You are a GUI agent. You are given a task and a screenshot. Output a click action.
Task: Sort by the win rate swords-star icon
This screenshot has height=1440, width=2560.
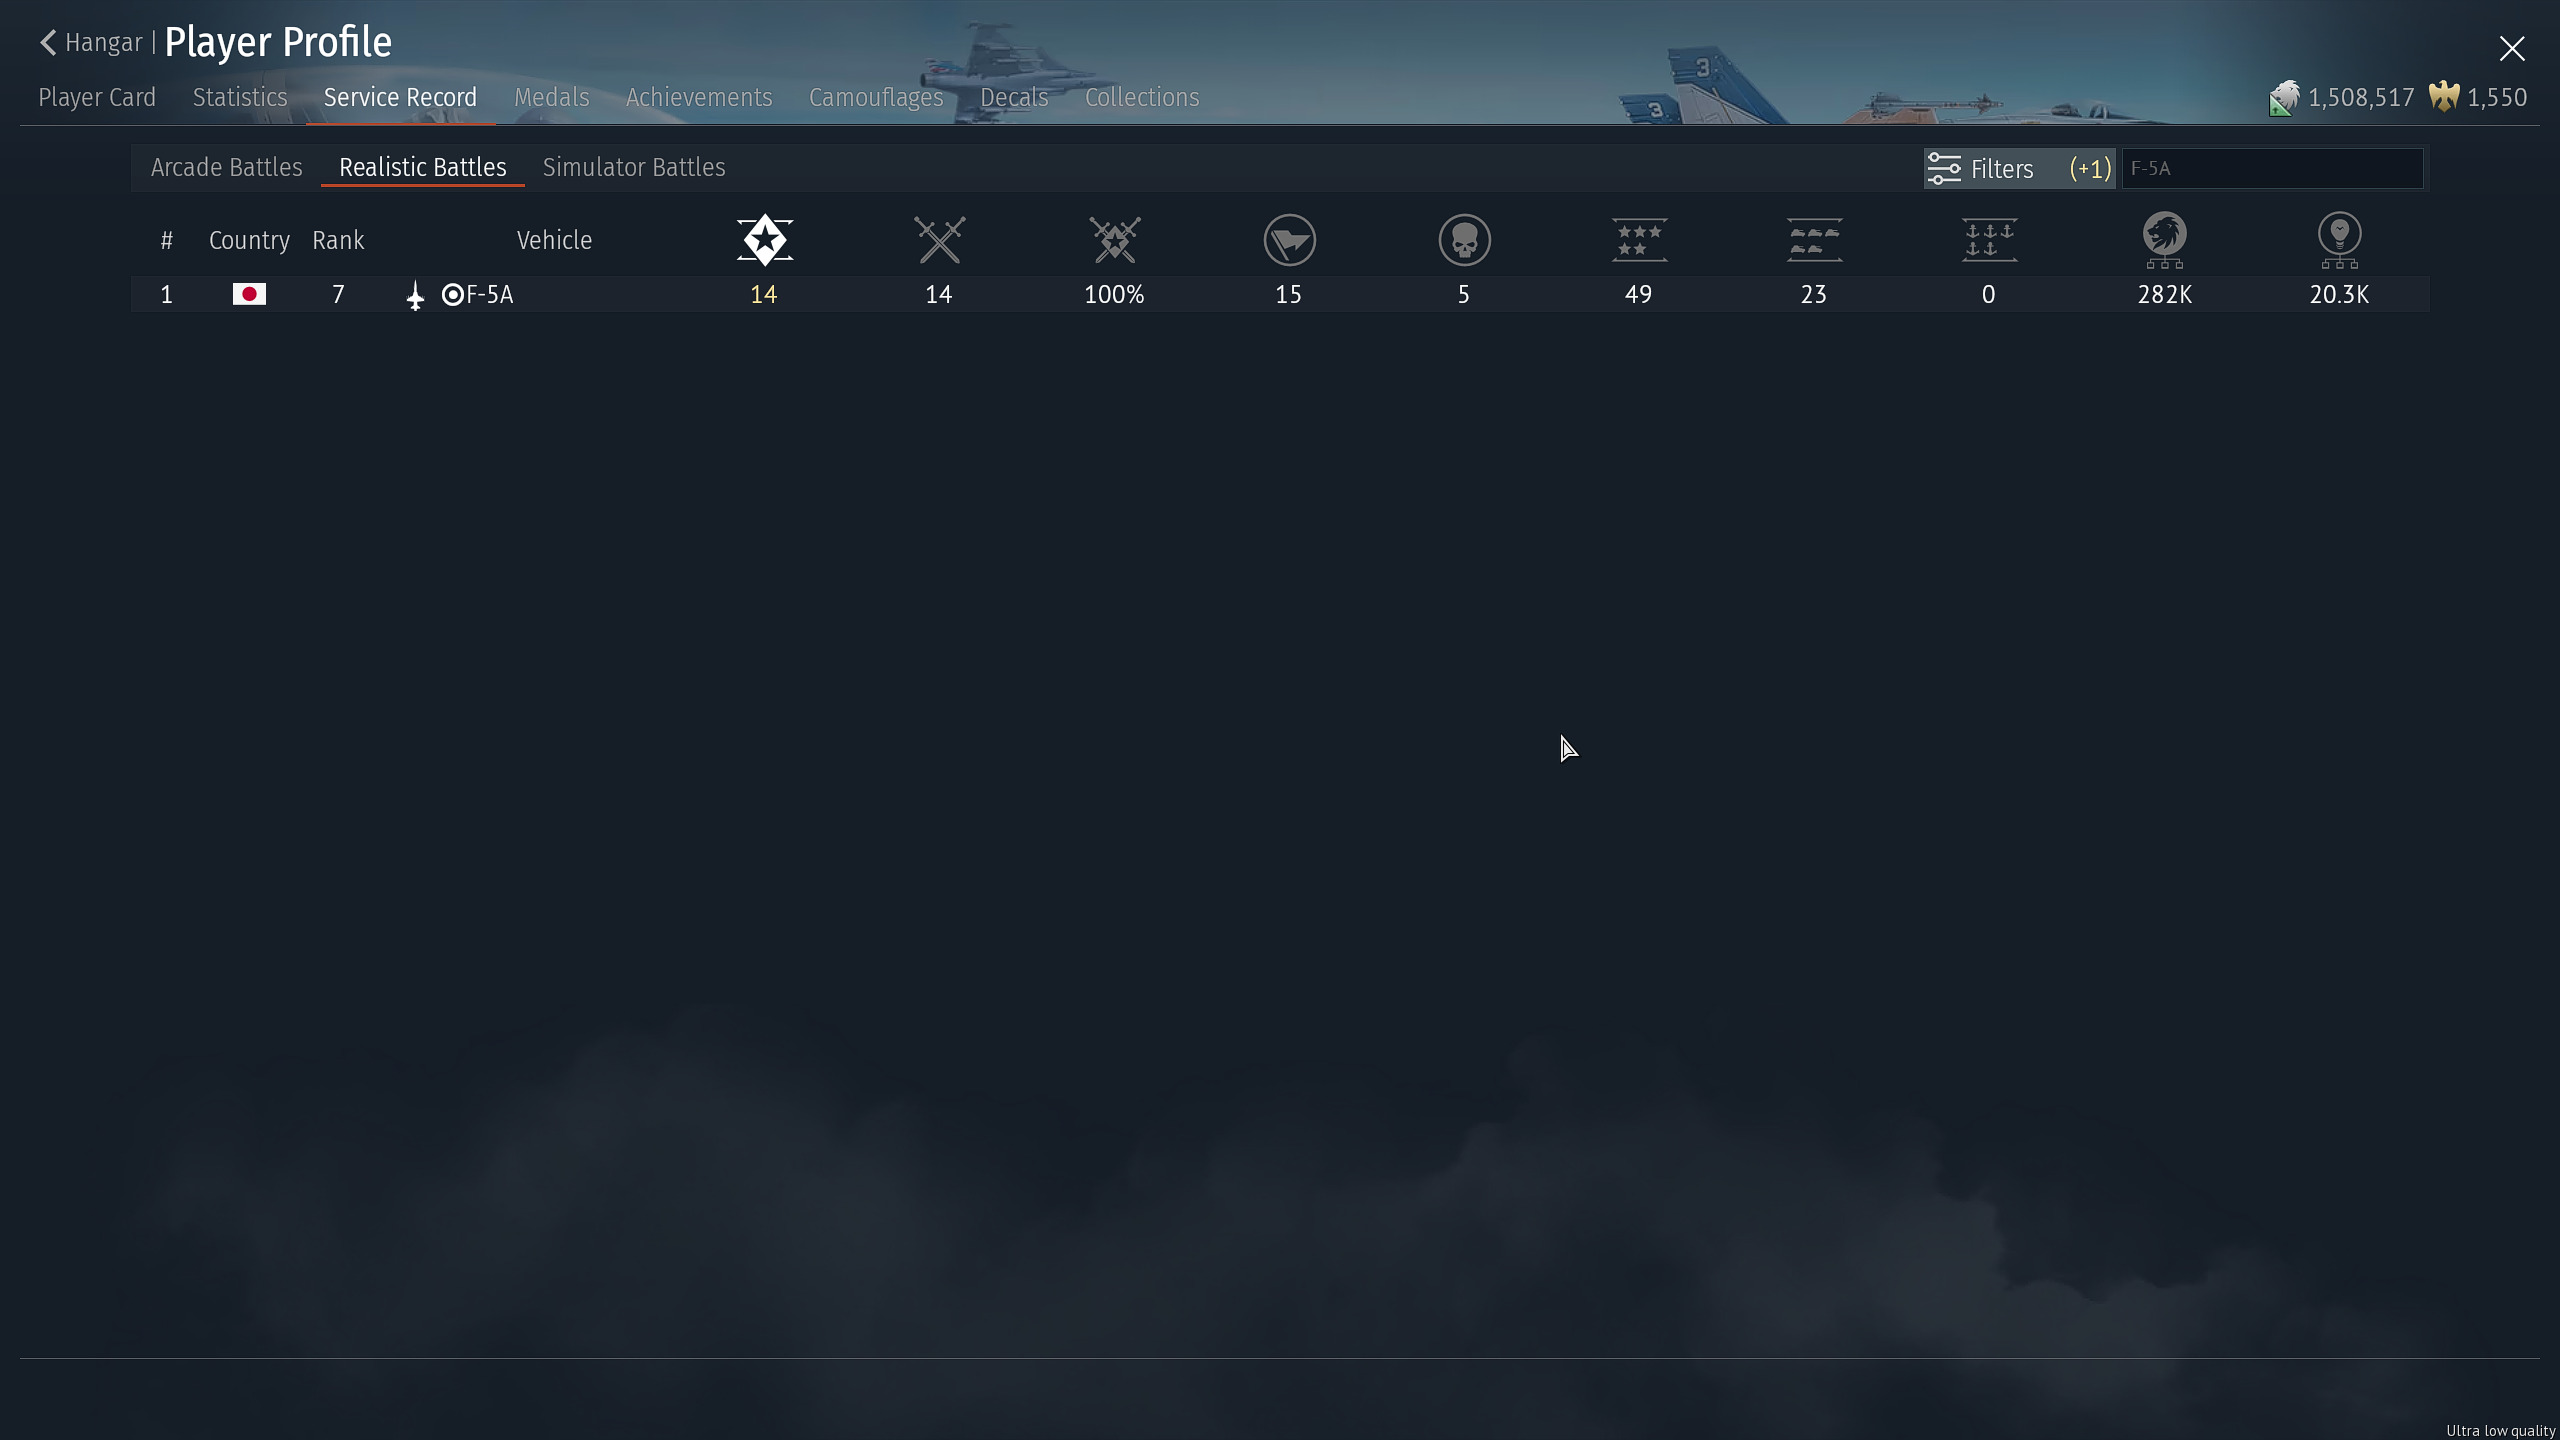[1114, 240]
